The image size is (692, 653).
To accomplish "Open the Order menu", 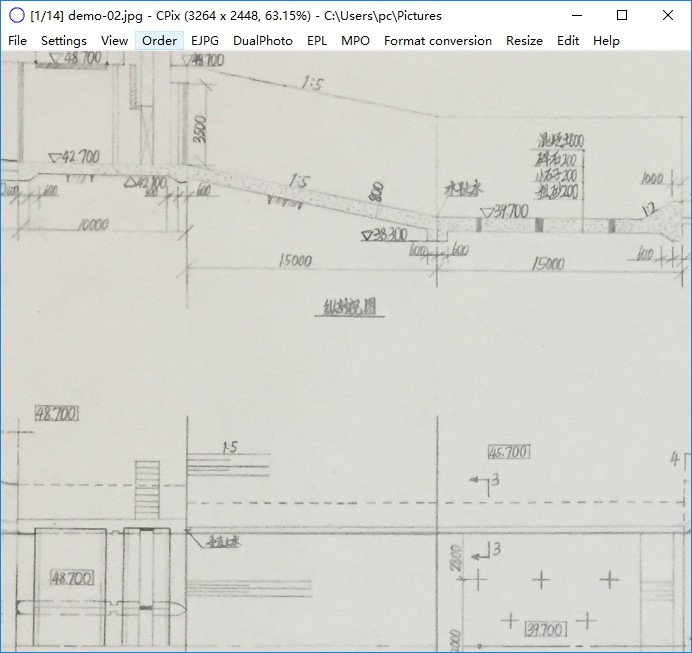I will coord(159,41).
